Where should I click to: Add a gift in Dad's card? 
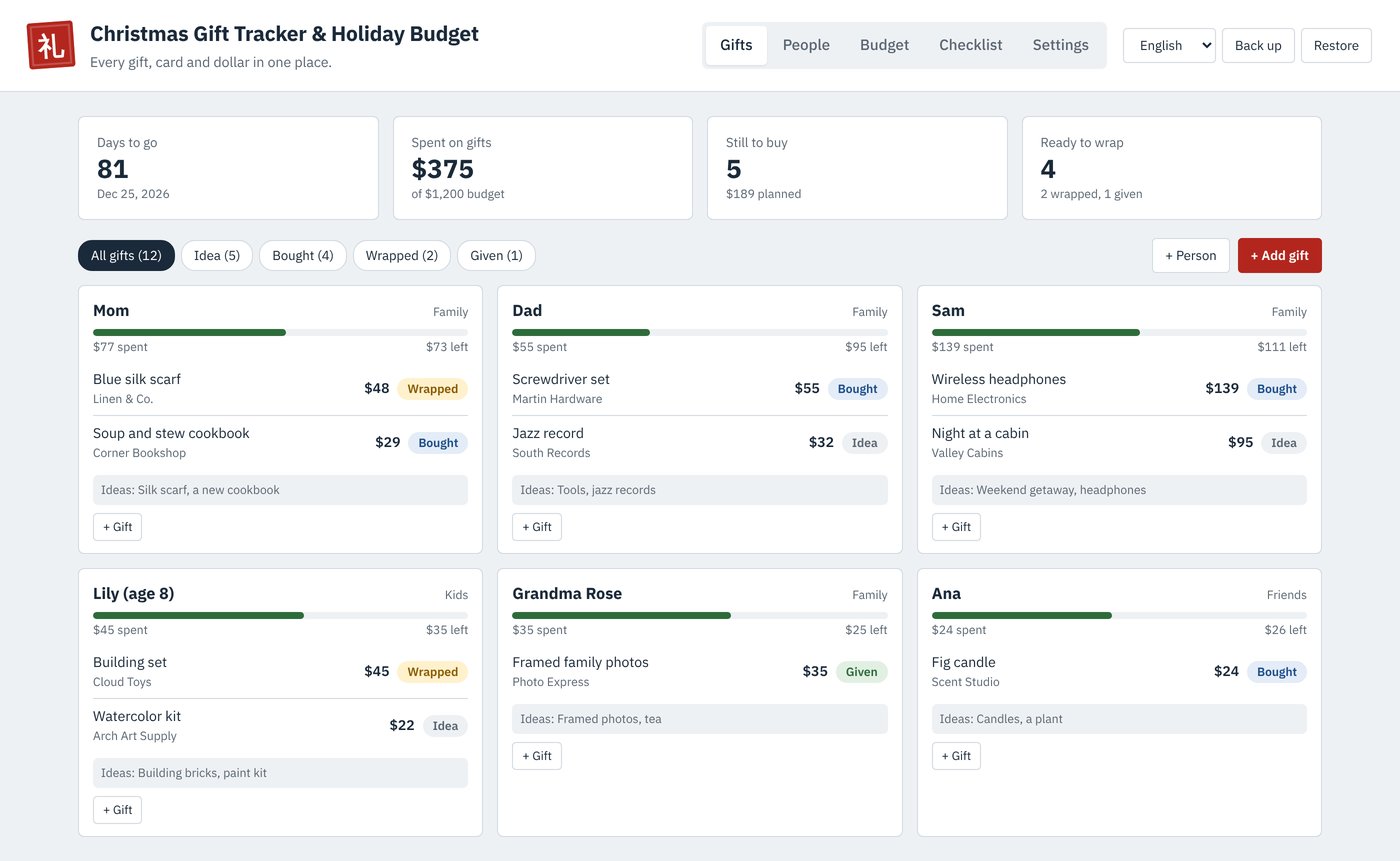(537, 527)
